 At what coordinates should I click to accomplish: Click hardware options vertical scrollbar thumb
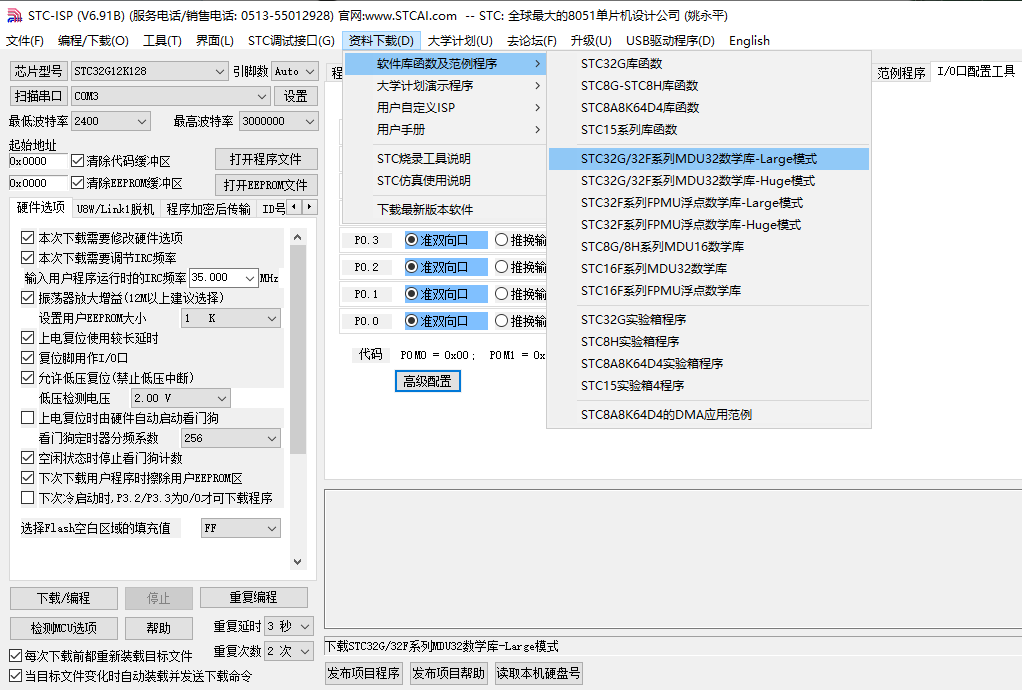tap(298, 349)
